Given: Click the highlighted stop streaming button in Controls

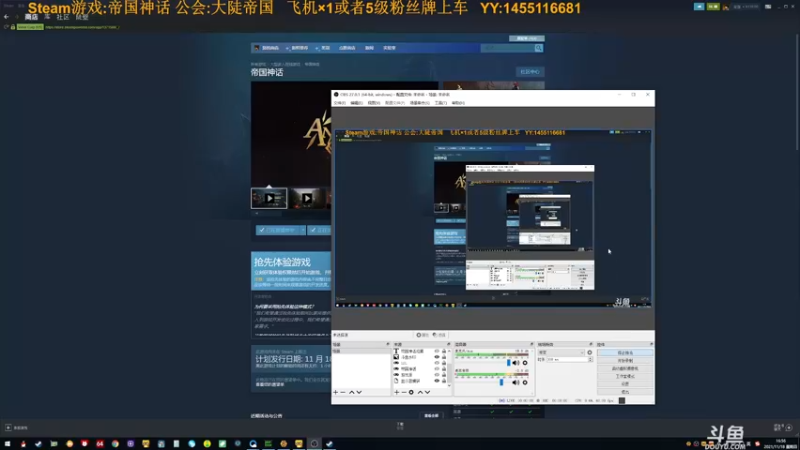Looking at the screenshot, I should (625, 353).
